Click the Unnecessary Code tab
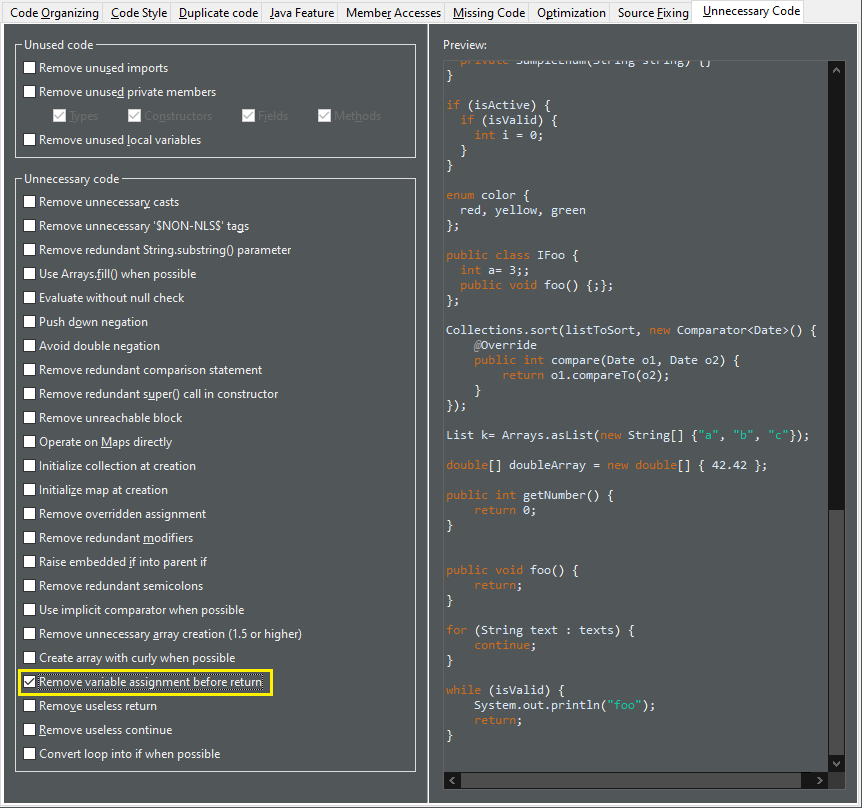Viewport: 862px width, 808px height. [x=751, y=11]
